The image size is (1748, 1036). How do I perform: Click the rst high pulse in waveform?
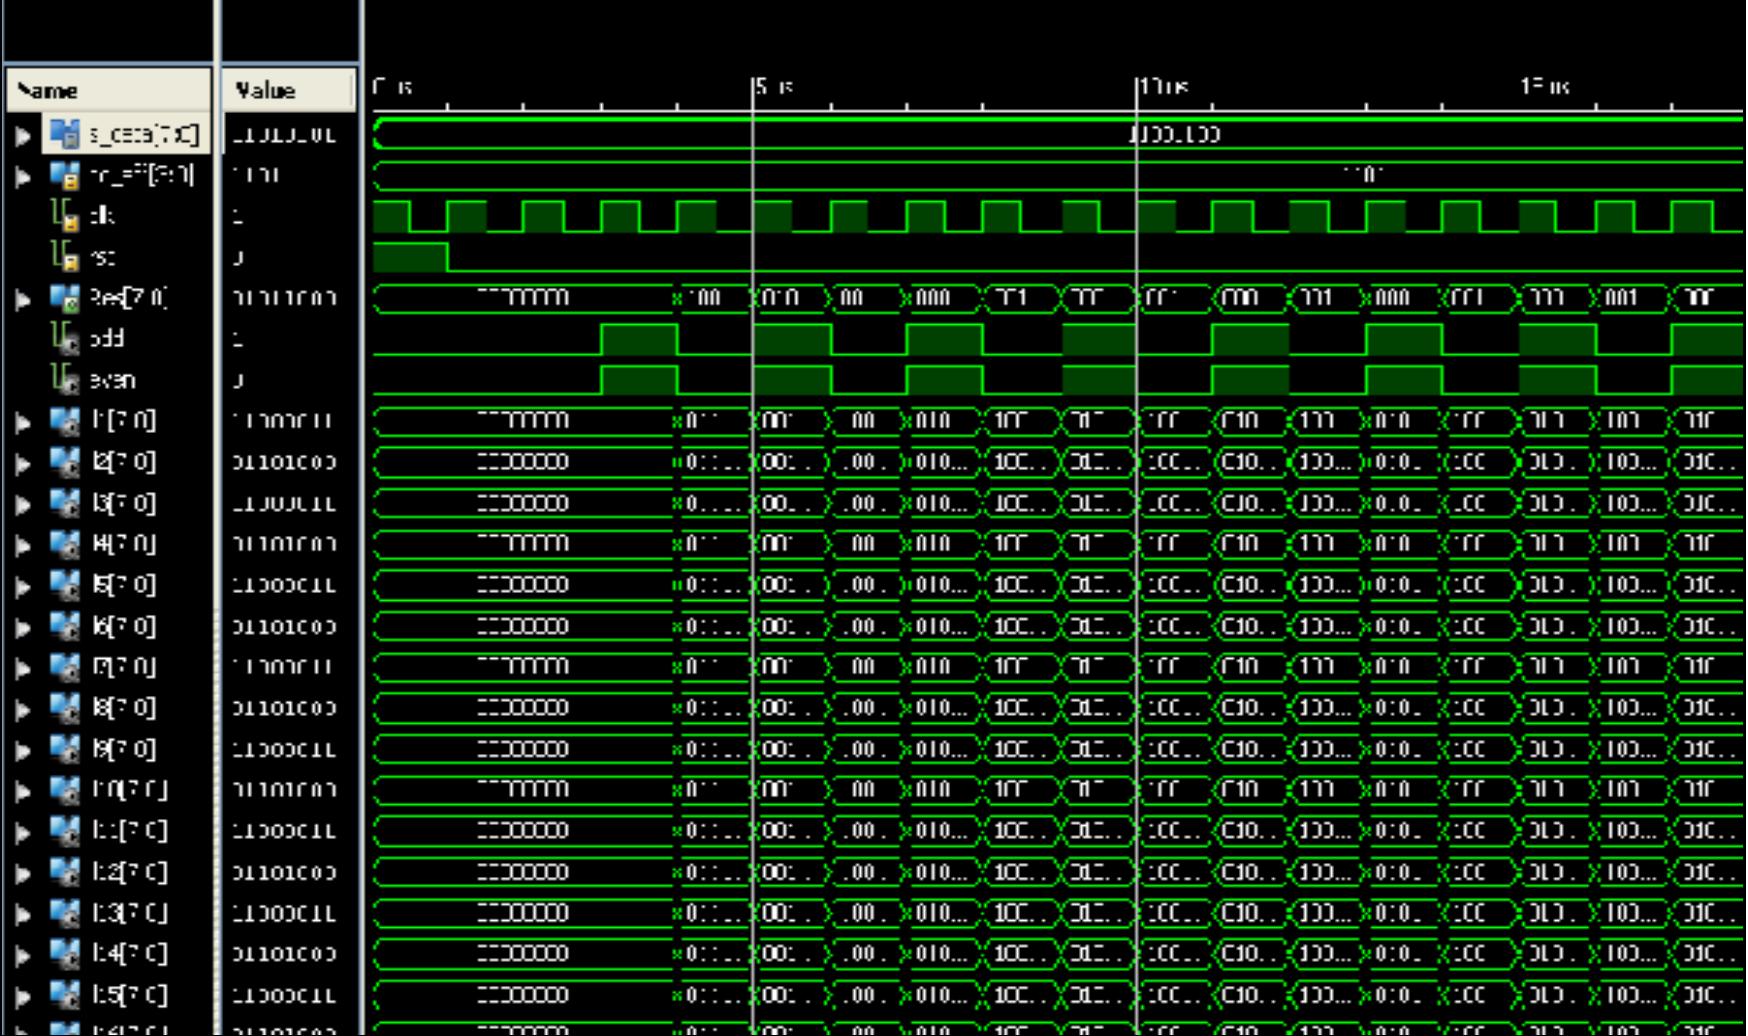pos(410,257)
